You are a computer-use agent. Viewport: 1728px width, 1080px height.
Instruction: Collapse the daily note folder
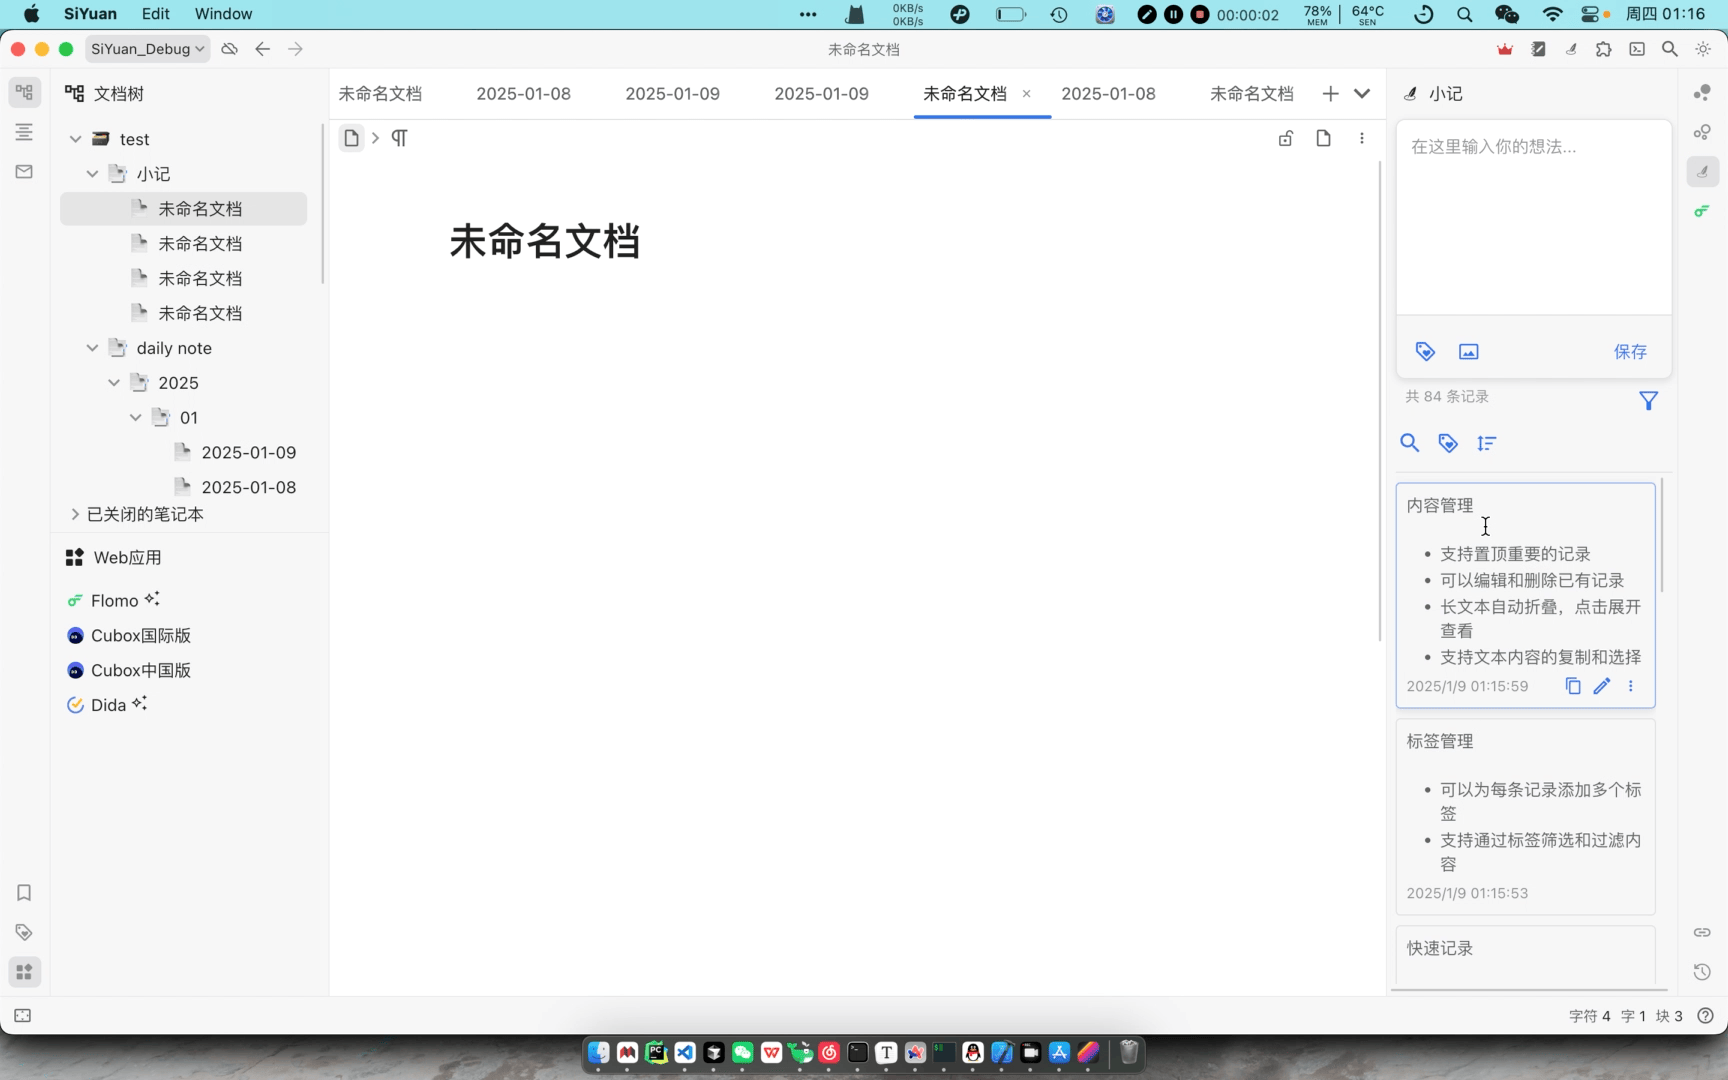pos(92,347)
